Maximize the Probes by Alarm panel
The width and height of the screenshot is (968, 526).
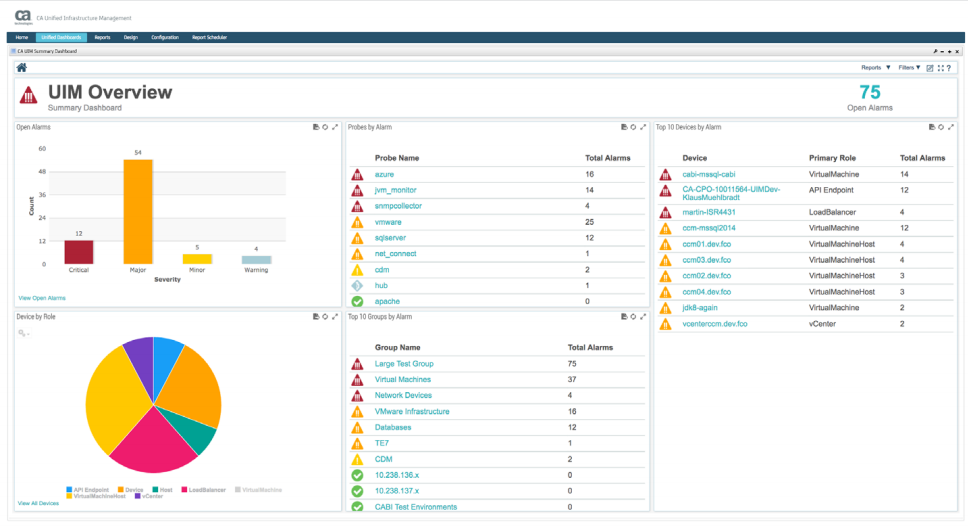643,127
